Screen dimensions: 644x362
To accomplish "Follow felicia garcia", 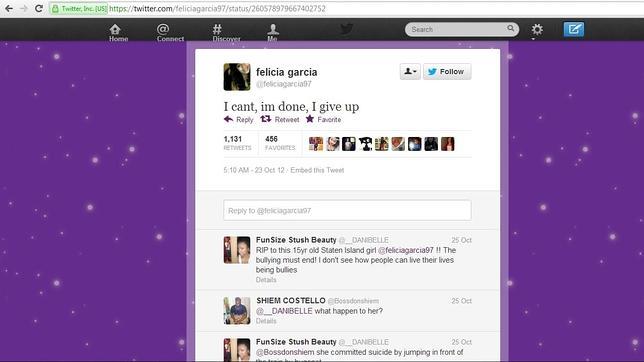I will (447, 71).
